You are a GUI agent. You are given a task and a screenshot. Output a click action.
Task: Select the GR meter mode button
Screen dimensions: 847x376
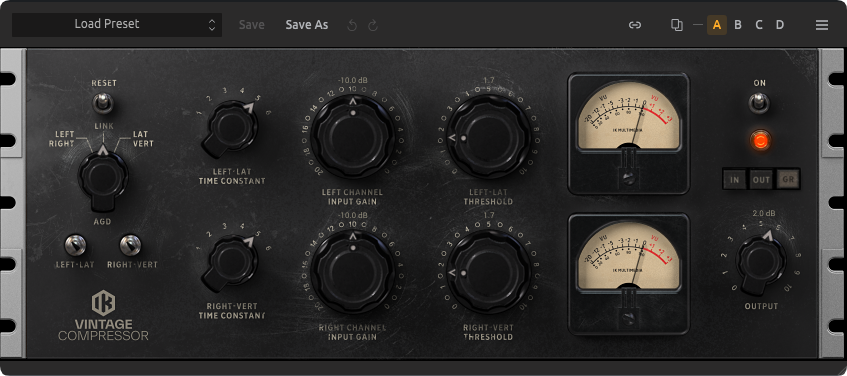(788, 180)
